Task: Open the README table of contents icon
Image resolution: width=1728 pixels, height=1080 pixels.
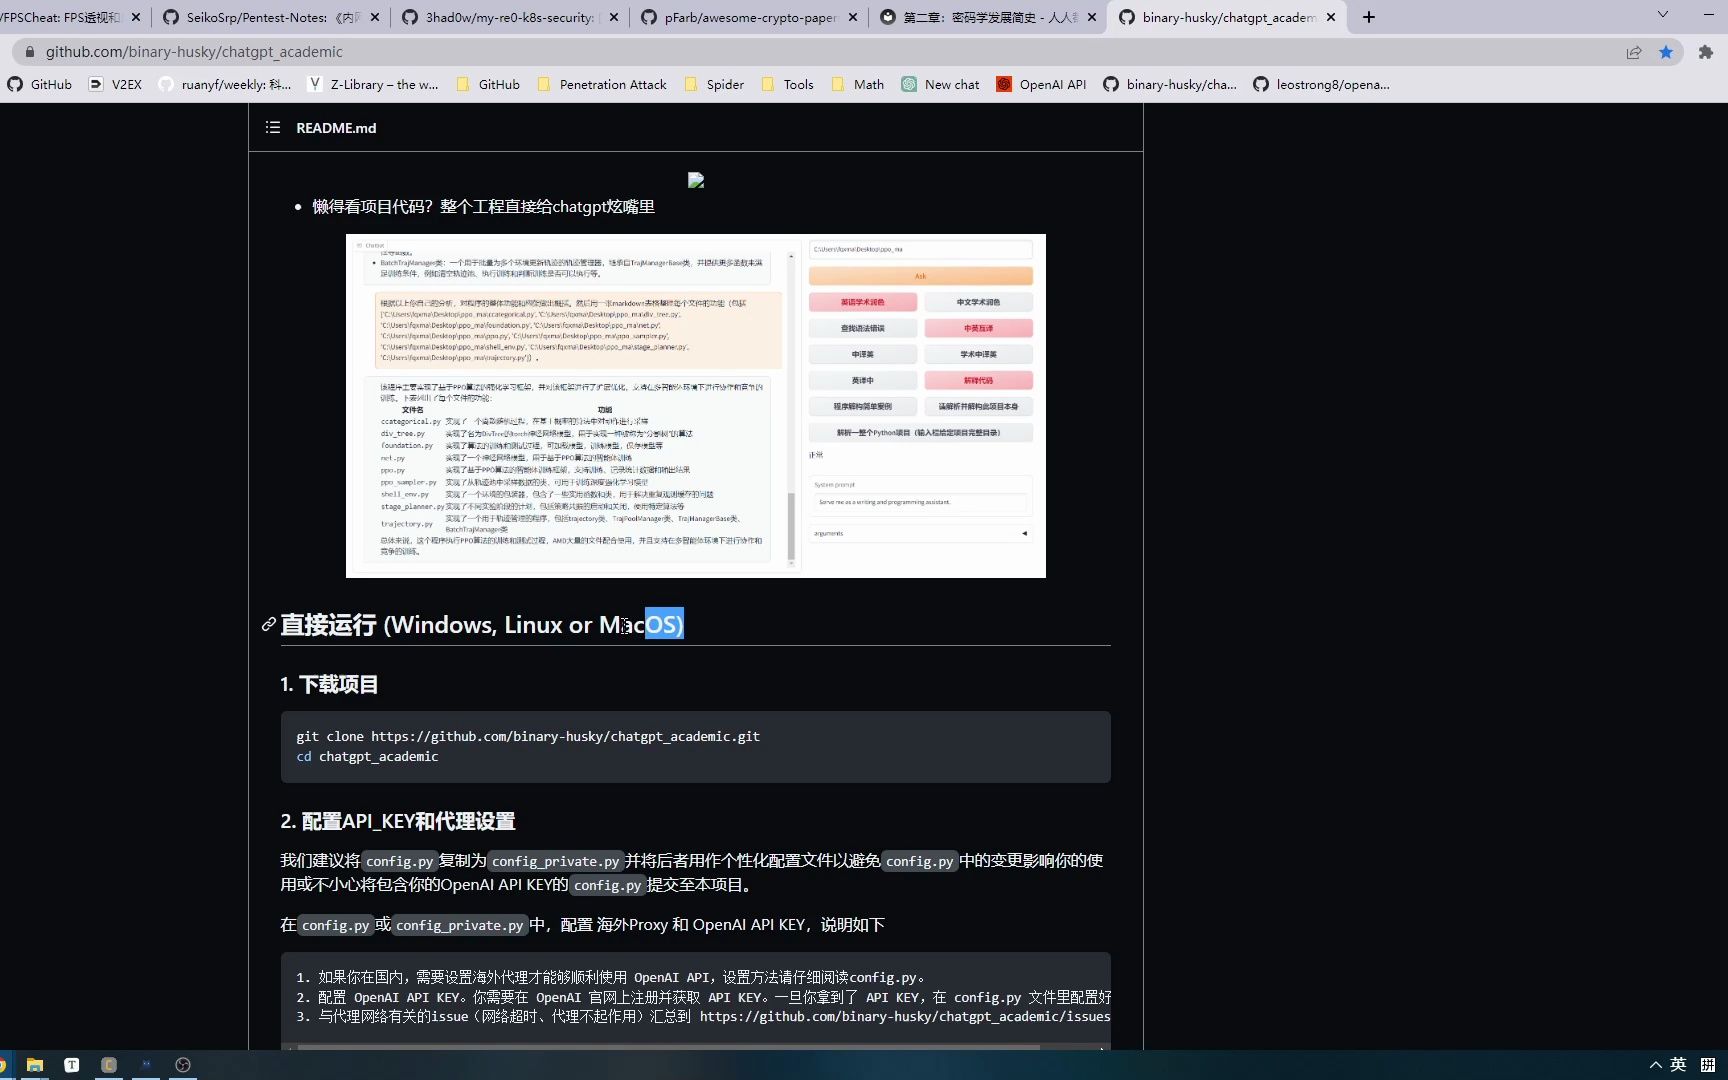Action: (x=271, y=127)
